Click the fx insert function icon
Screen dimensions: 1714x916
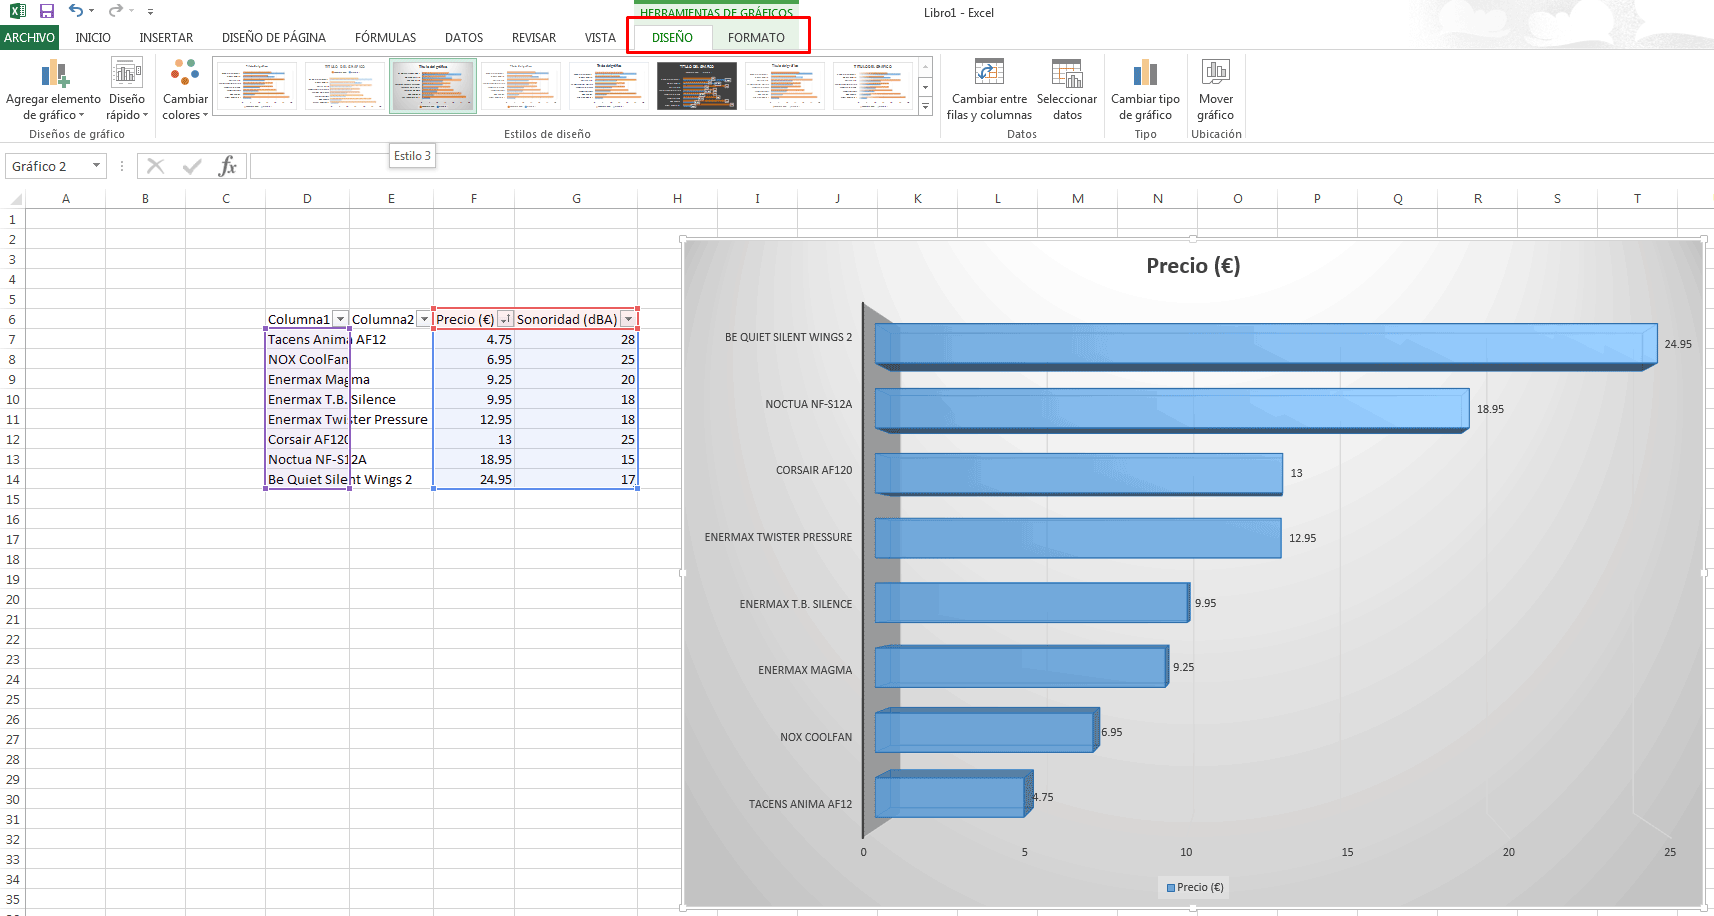click(x=228, y=166)
